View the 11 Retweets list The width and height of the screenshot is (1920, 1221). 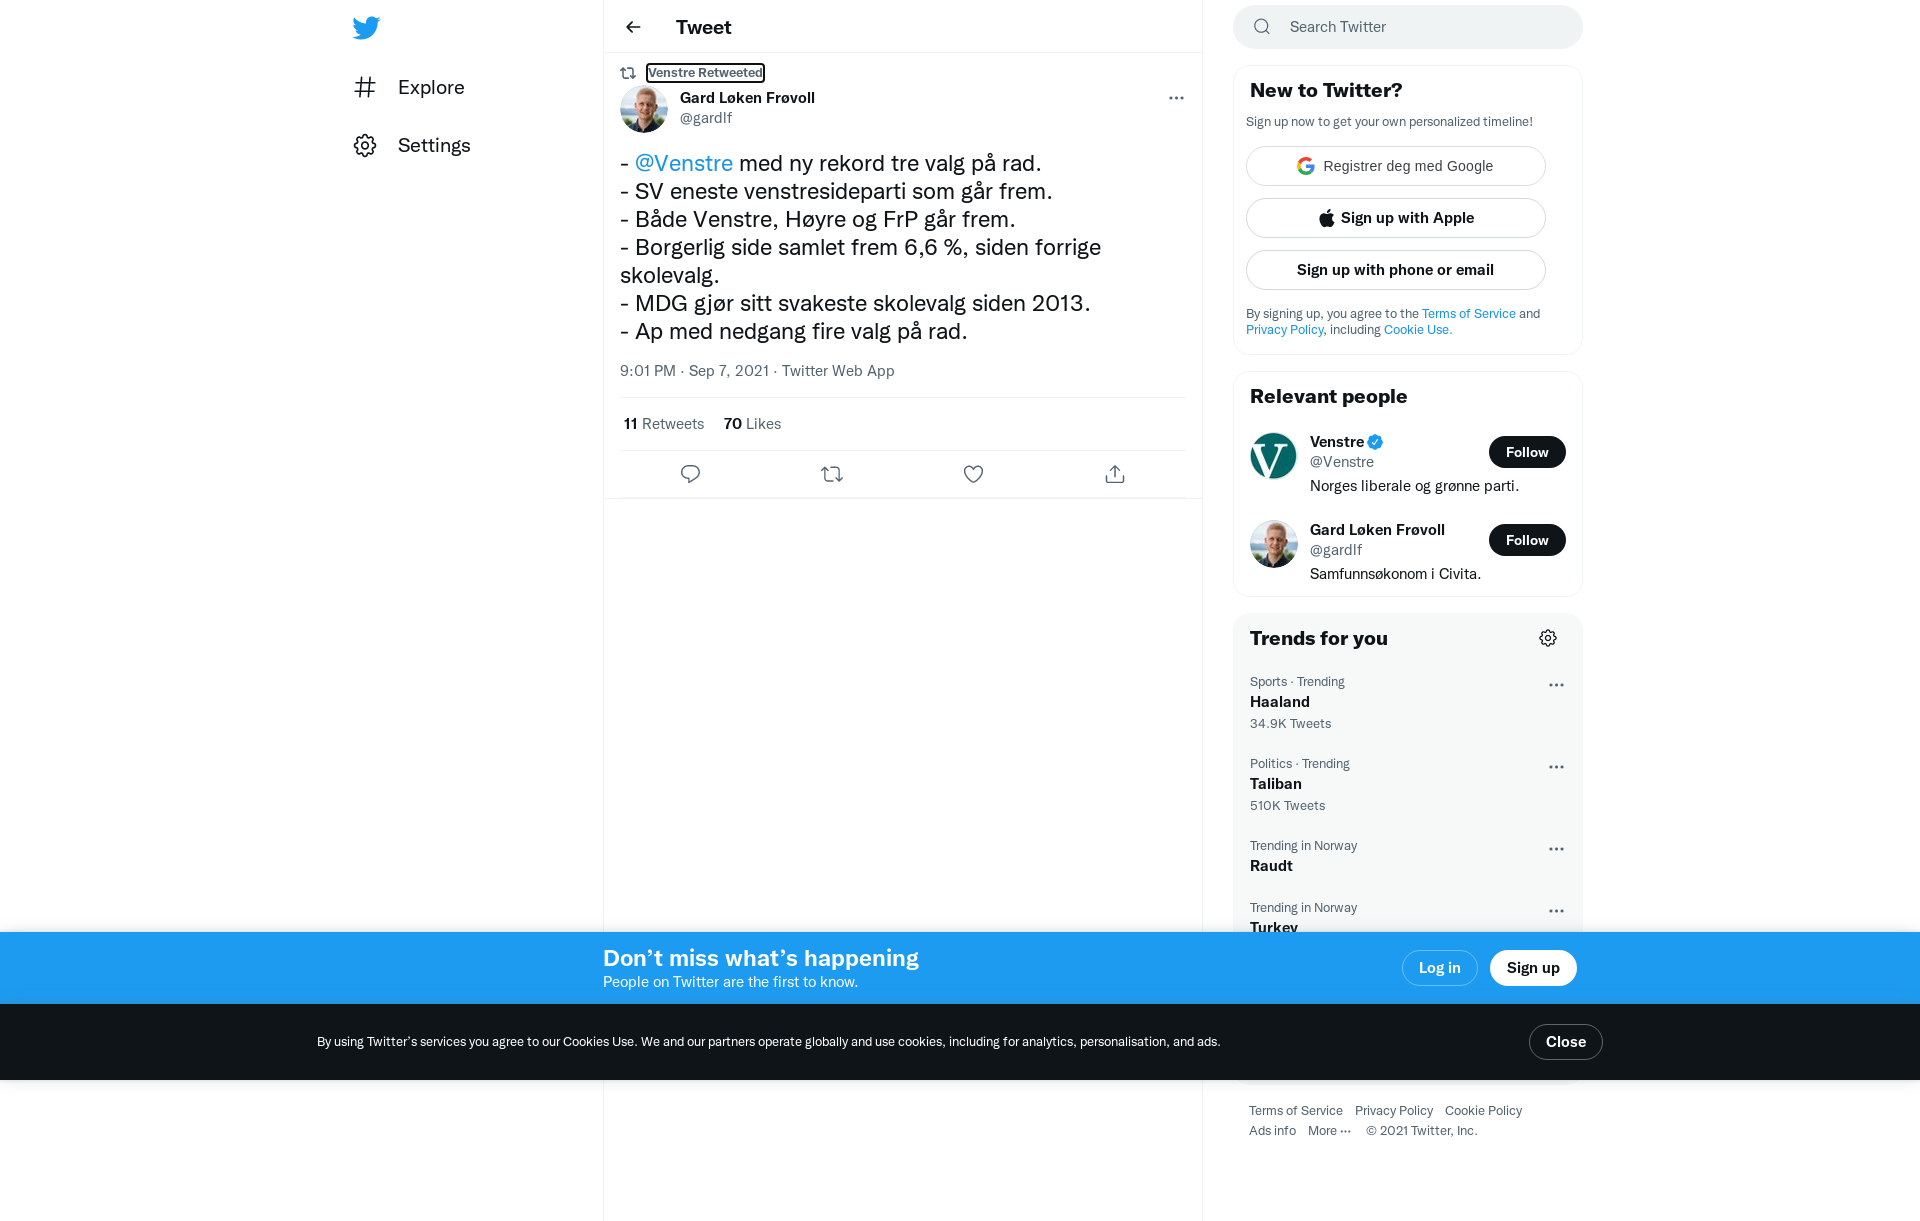(x=664, y=424)
